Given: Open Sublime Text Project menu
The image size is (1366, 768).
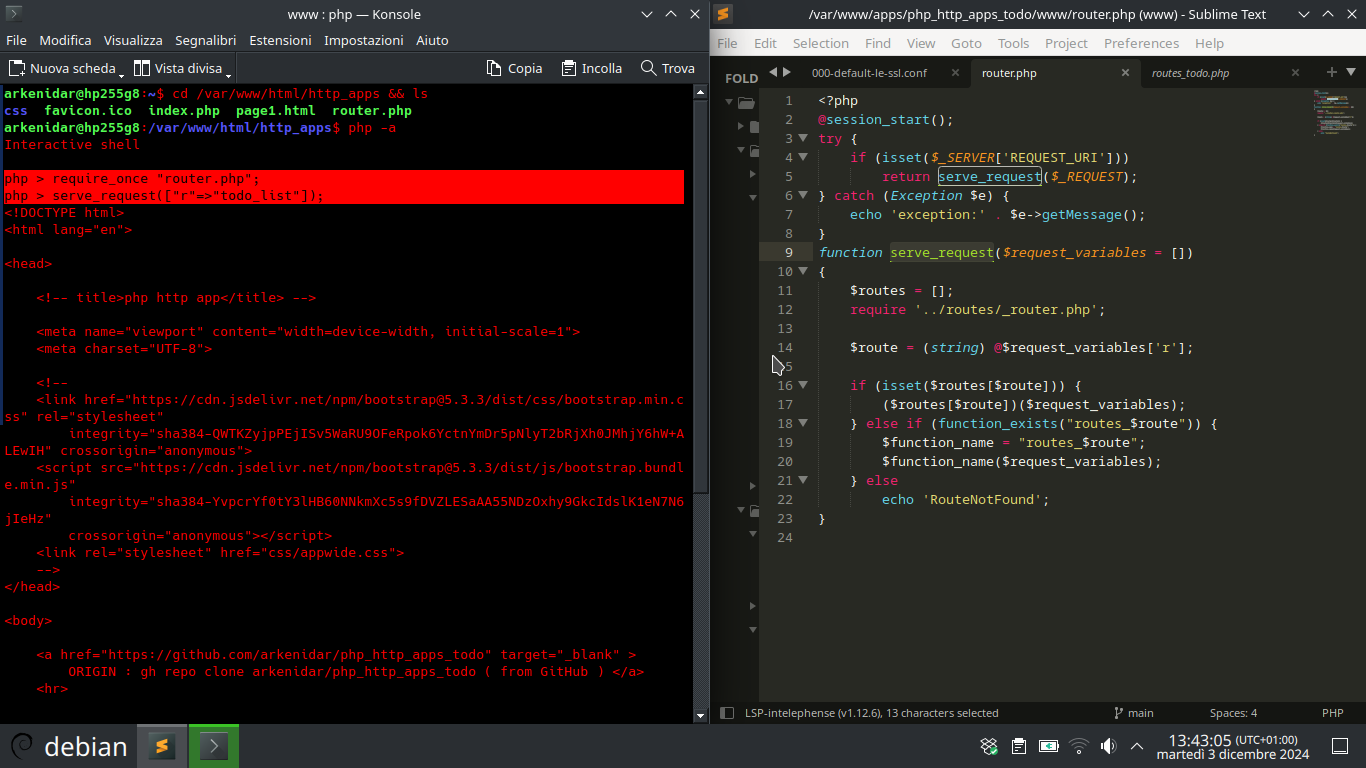Looking at the screenshot, I should click(1066, 43).
